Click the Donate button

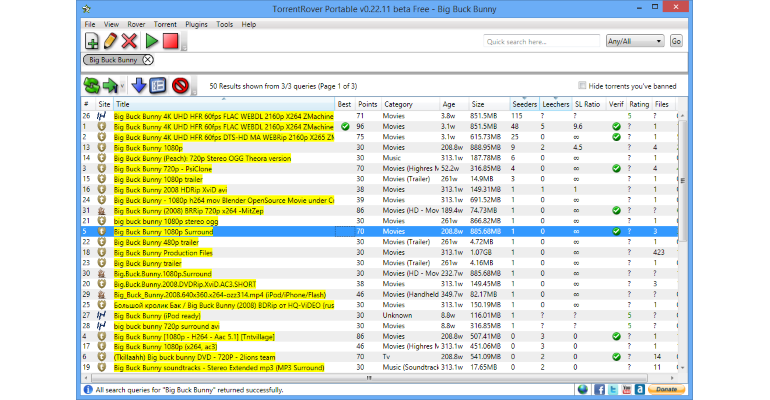coord(666,389)
